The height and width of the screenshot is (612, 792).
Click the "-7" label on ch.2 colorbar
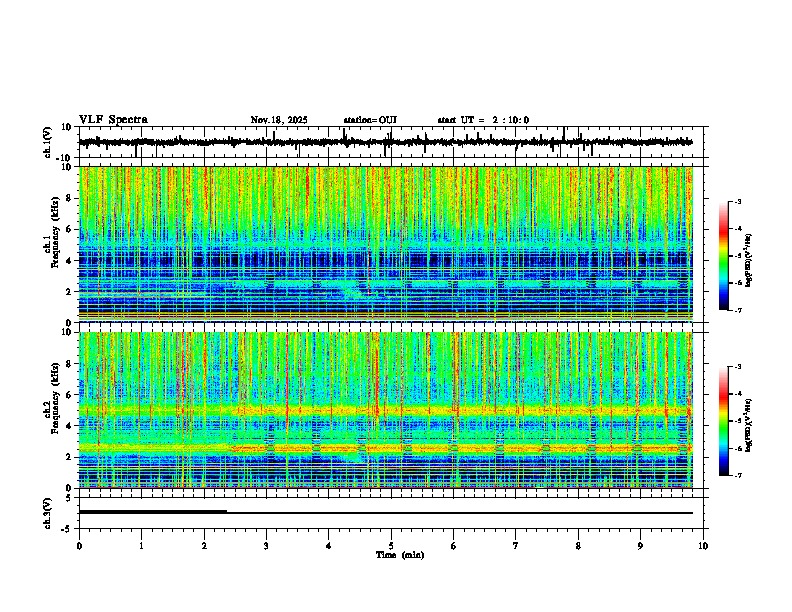pos(737,475)
